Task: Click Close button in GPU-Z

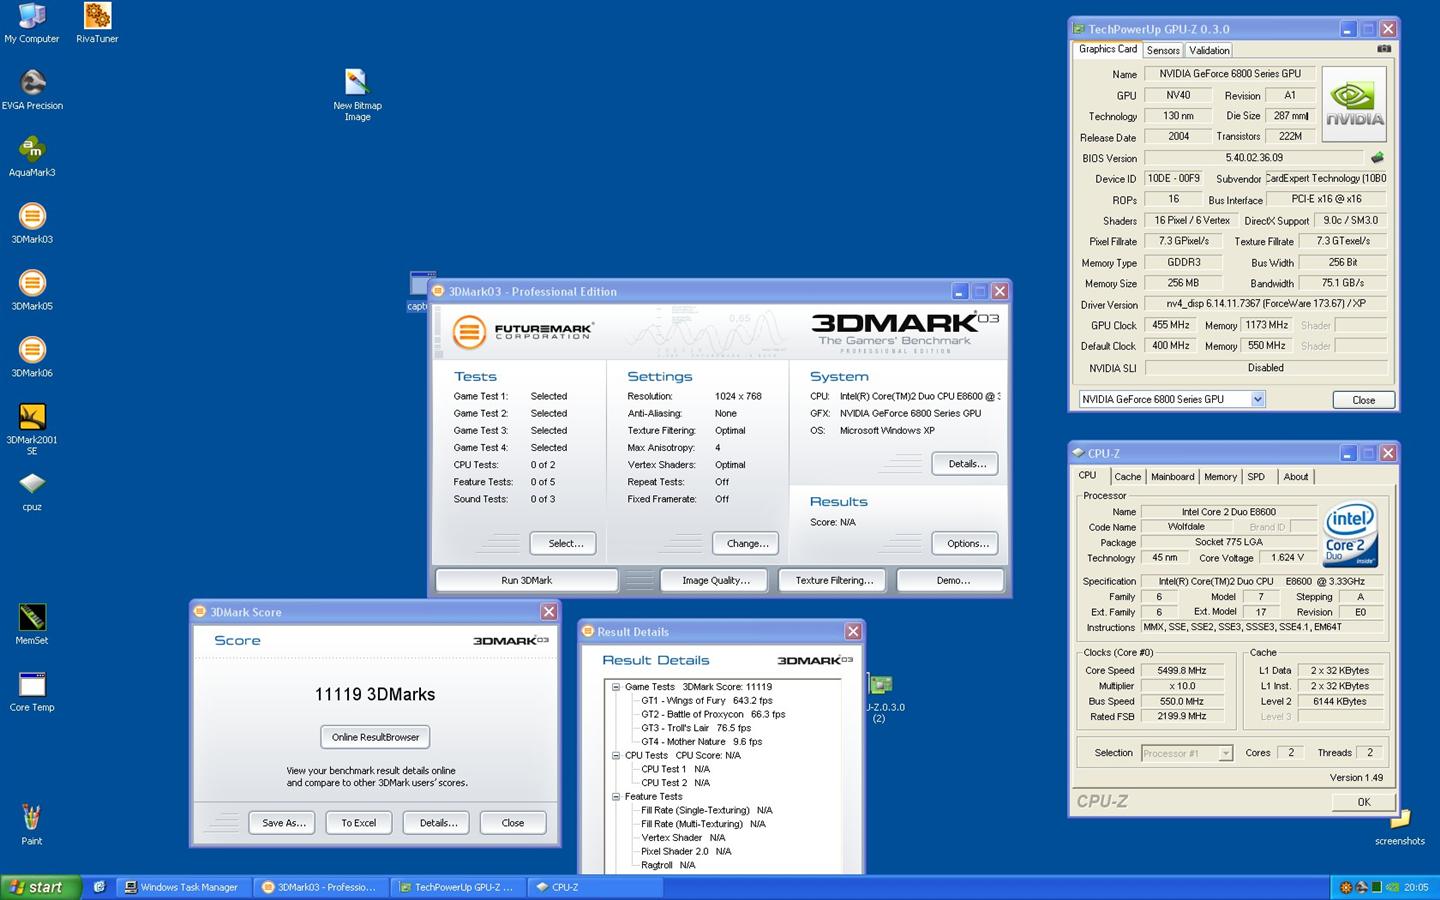Action: click(1364, 399)
